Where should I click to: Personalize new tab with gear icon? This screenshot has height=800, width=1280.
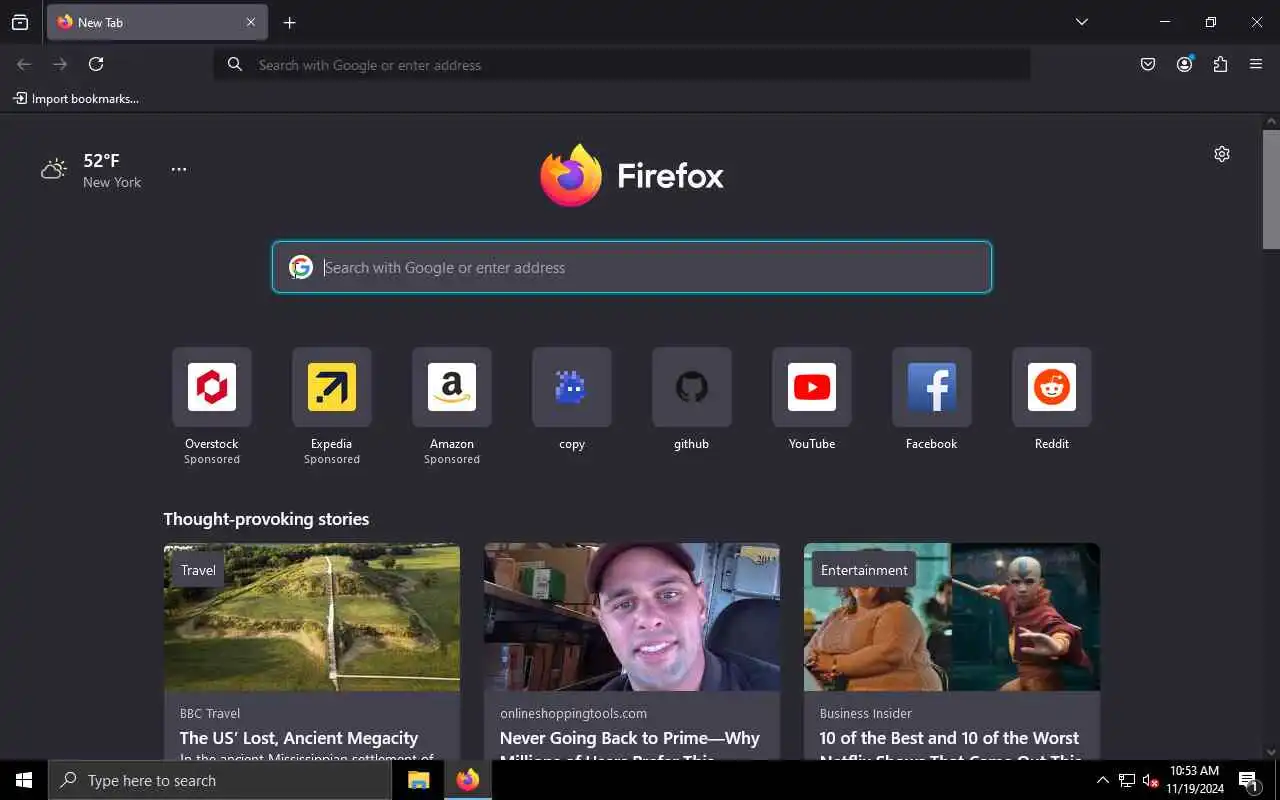coord(1222,154)
